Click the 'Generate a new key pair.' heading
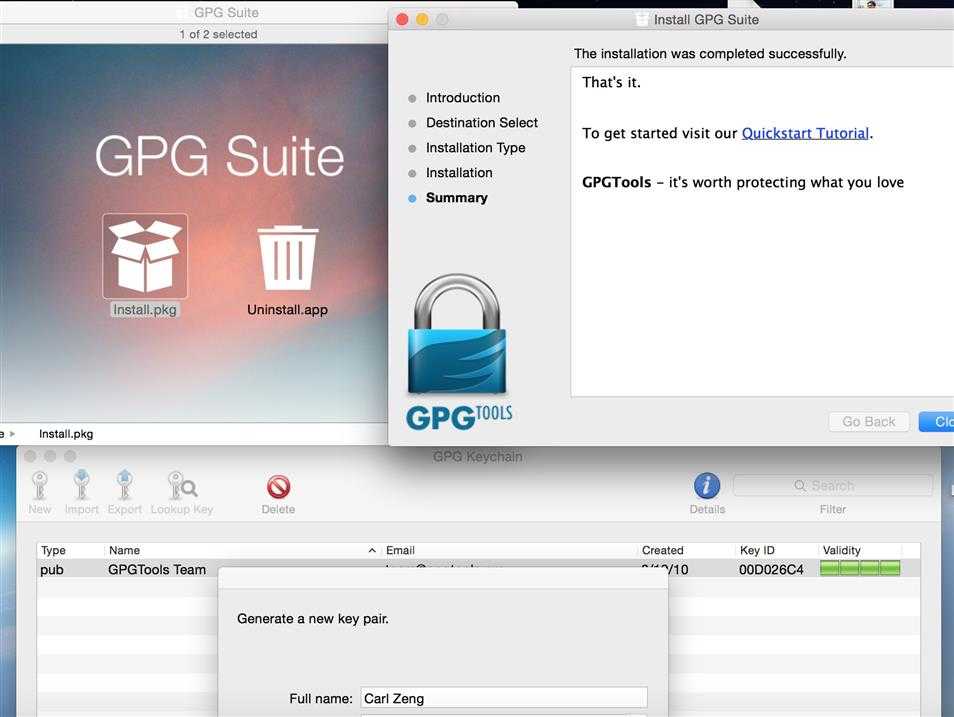Image resolution: width=954 pixels, height=717 pixels. [313, 618]
